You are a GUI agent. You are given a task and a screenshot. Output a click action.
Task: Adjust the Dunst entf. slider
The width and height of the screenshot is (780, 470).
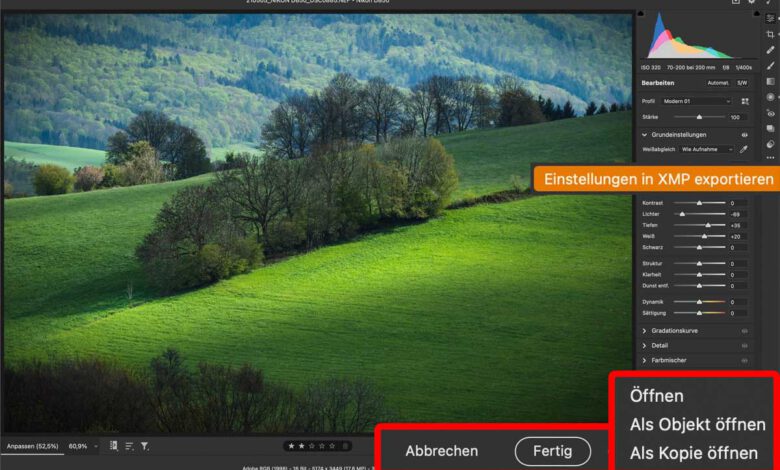click(699, 286)
